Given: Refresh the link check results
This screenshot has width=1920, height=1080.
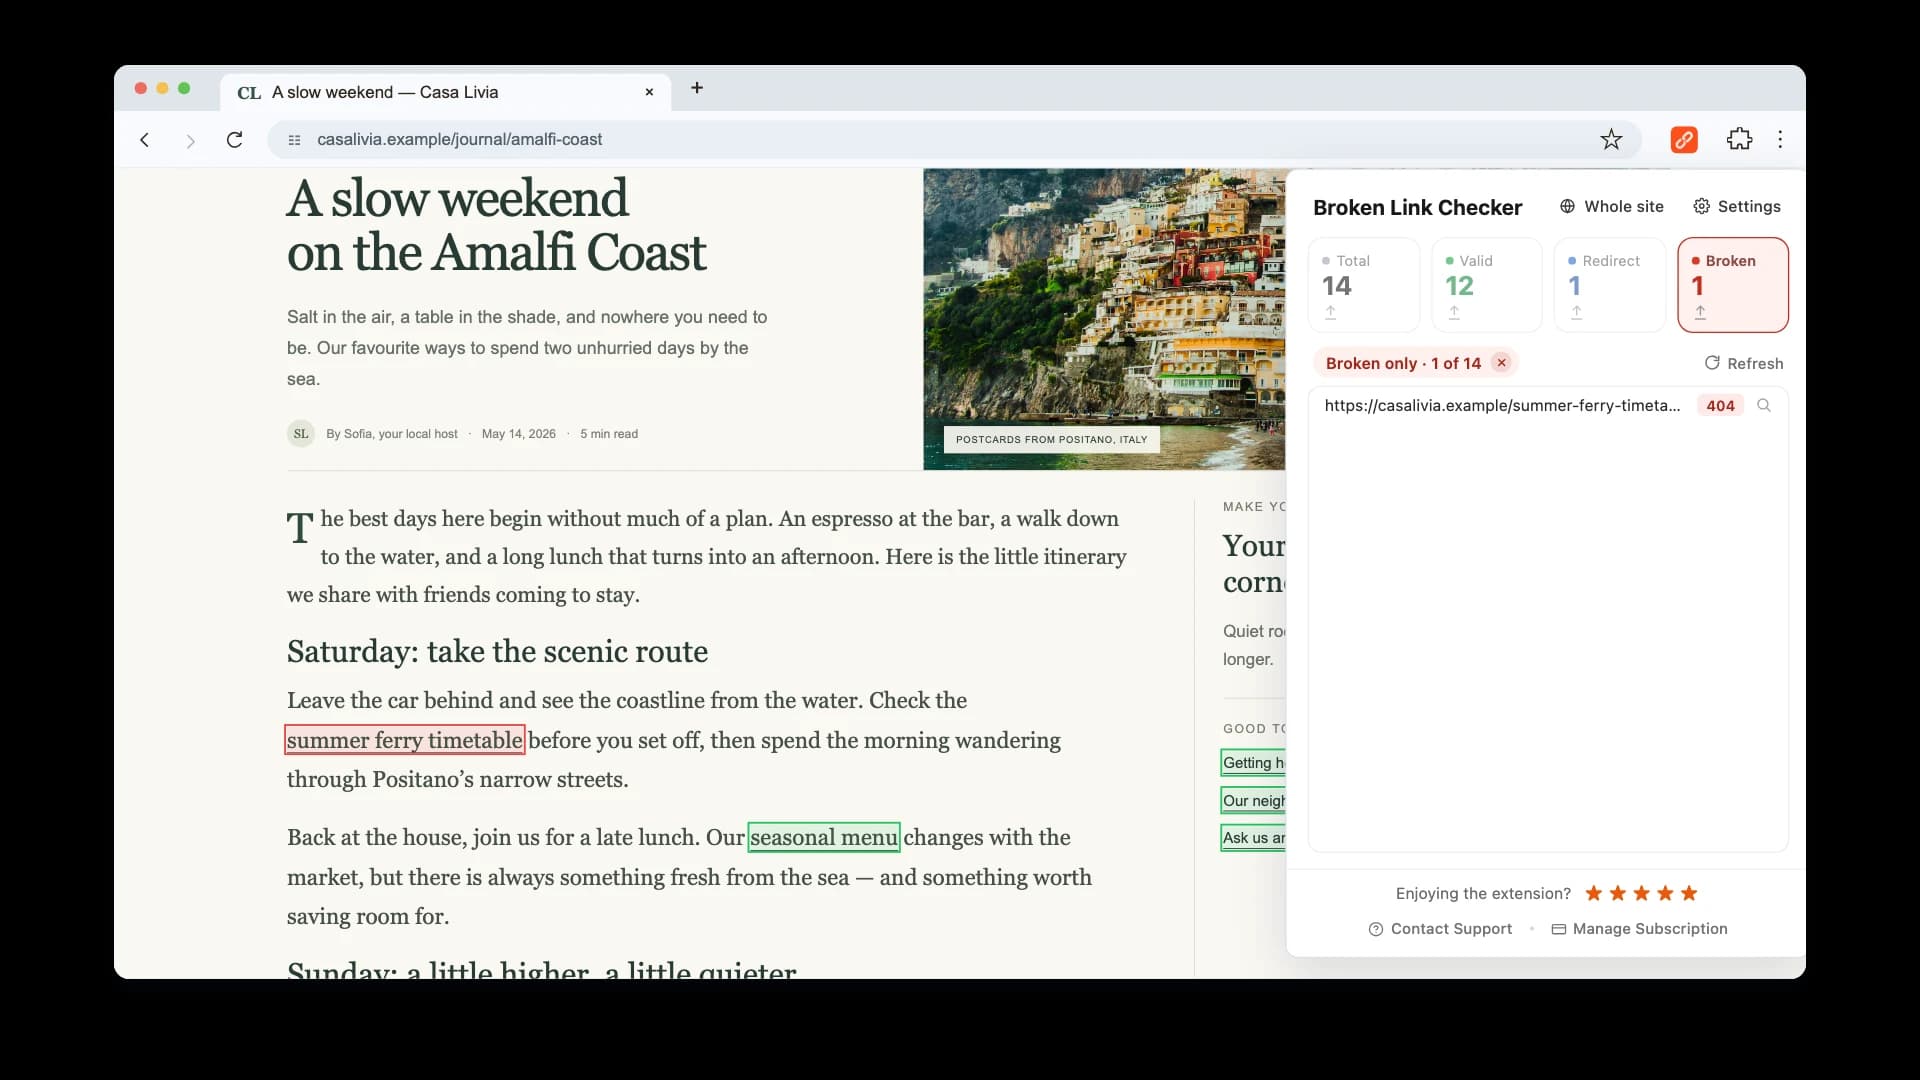Looking at the screenshot, I should [1744, 363].
